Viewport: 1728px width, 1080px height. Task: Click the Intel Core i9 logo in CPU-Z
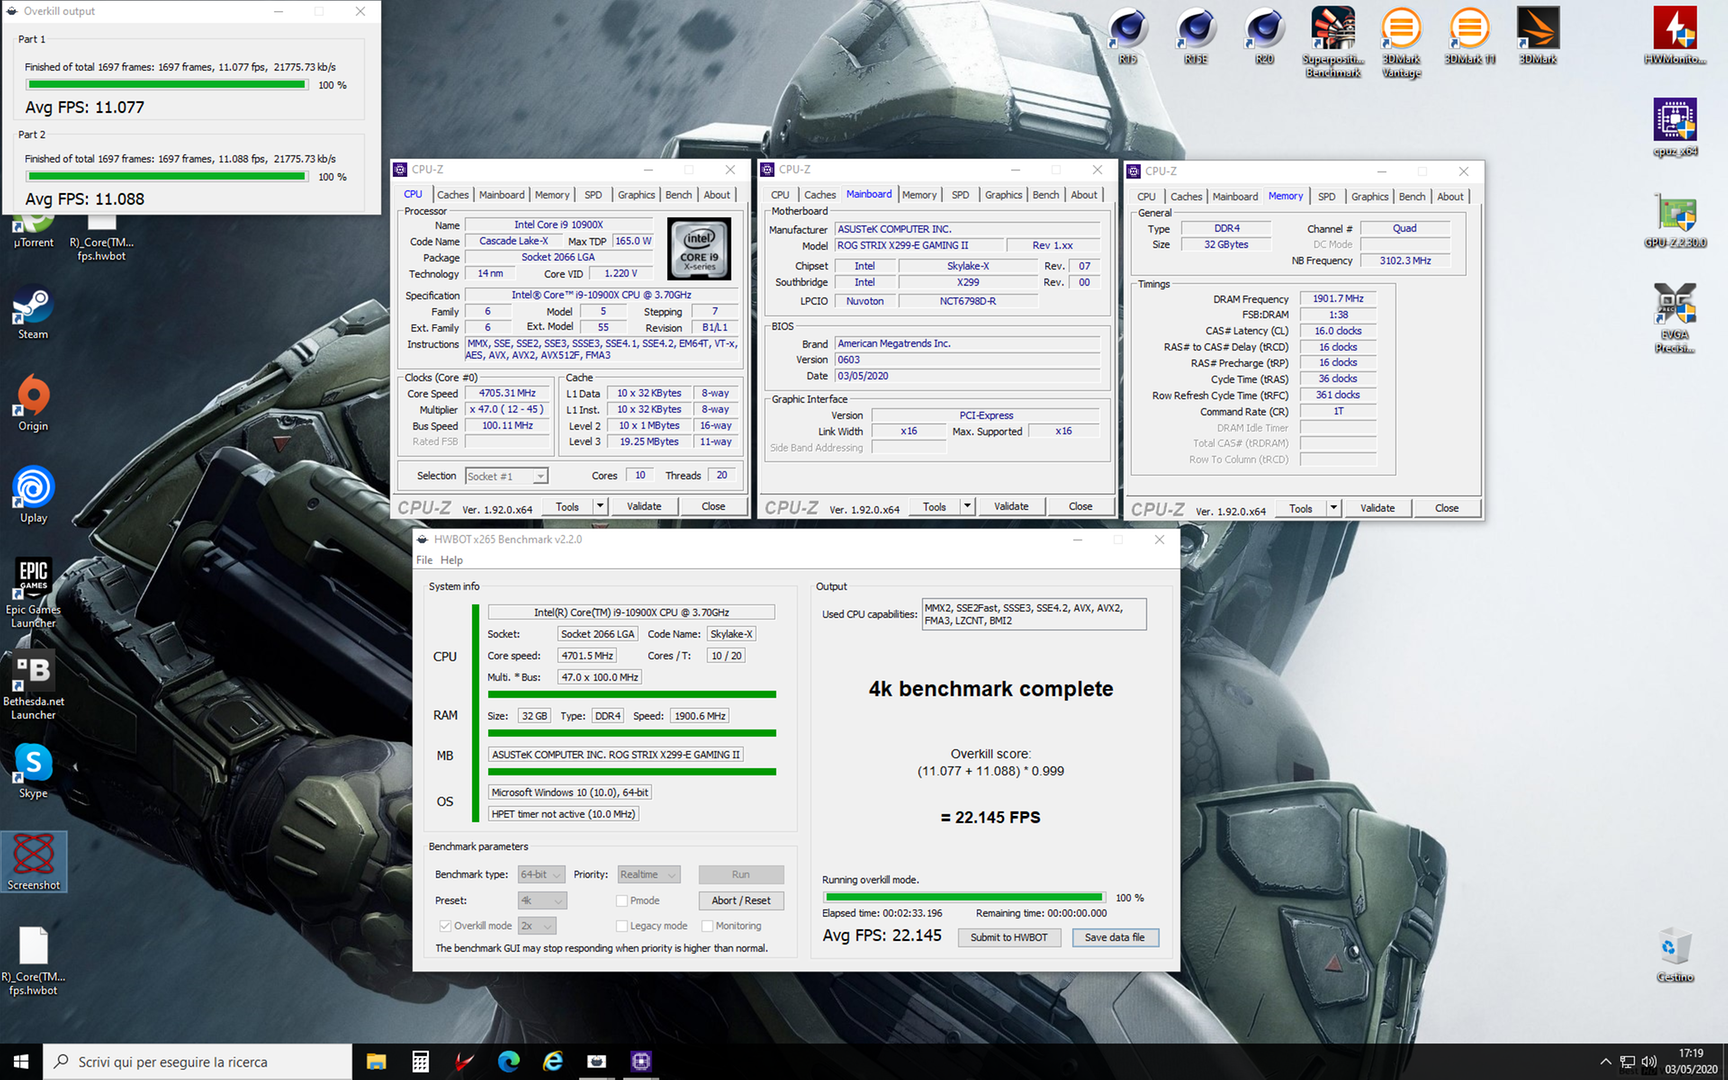[699, 249]
